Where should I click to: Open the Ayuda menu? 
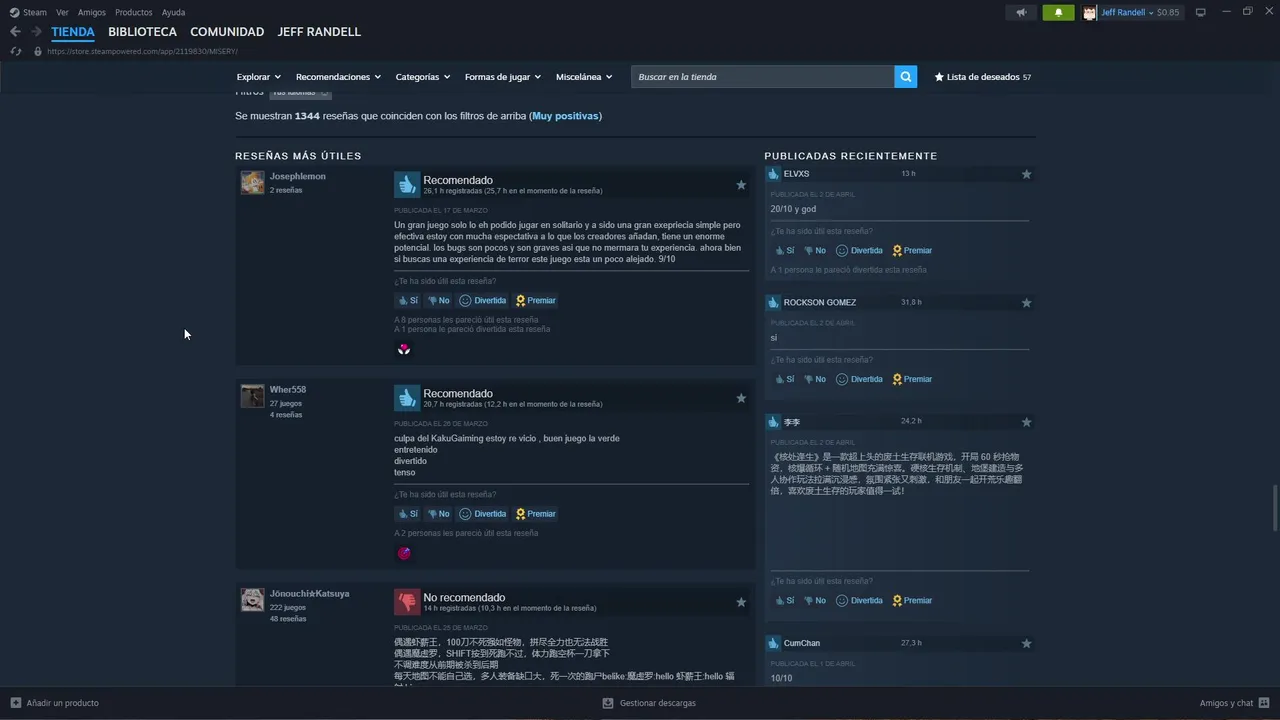tap(173, 13)
